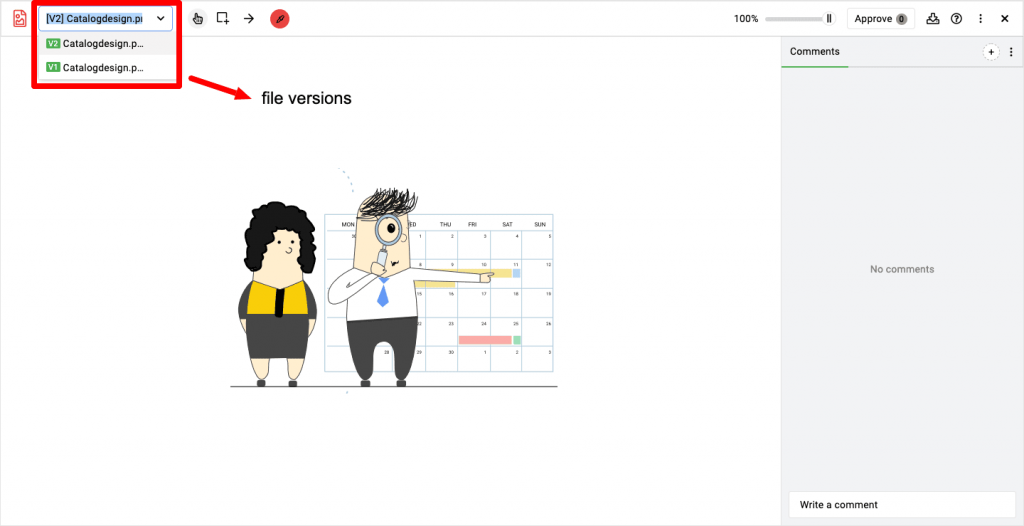The width and height of the screenshot is (1024, 526).
Task: Click the Write a comment field
Action: (902, 504)
